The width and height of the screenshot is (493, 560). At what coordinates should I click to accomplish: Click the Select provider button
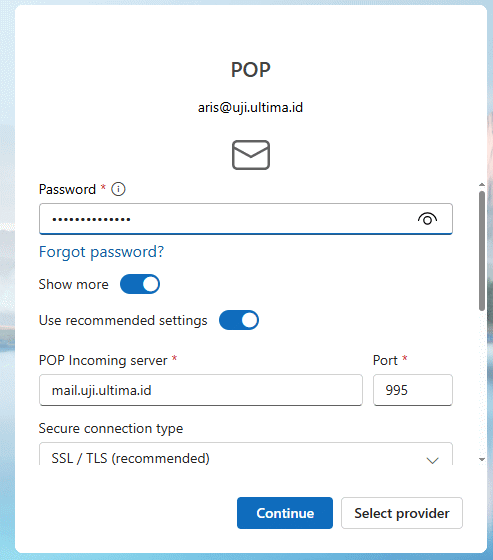point(402,513)
